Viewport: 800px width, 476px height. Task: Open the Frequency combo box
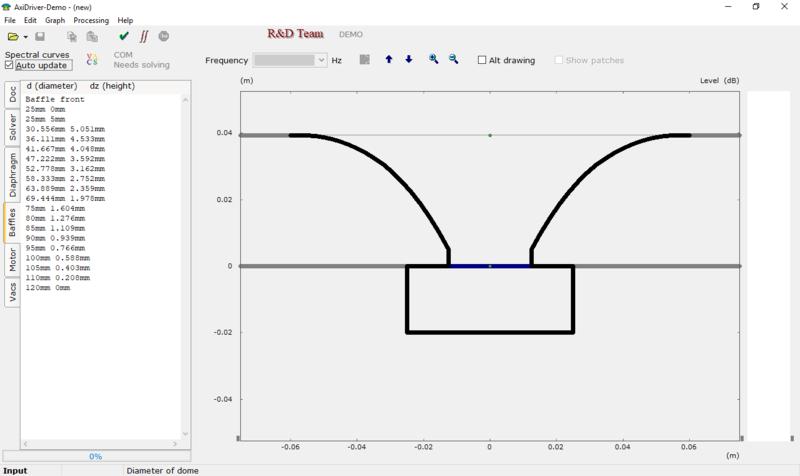[290, 60]
